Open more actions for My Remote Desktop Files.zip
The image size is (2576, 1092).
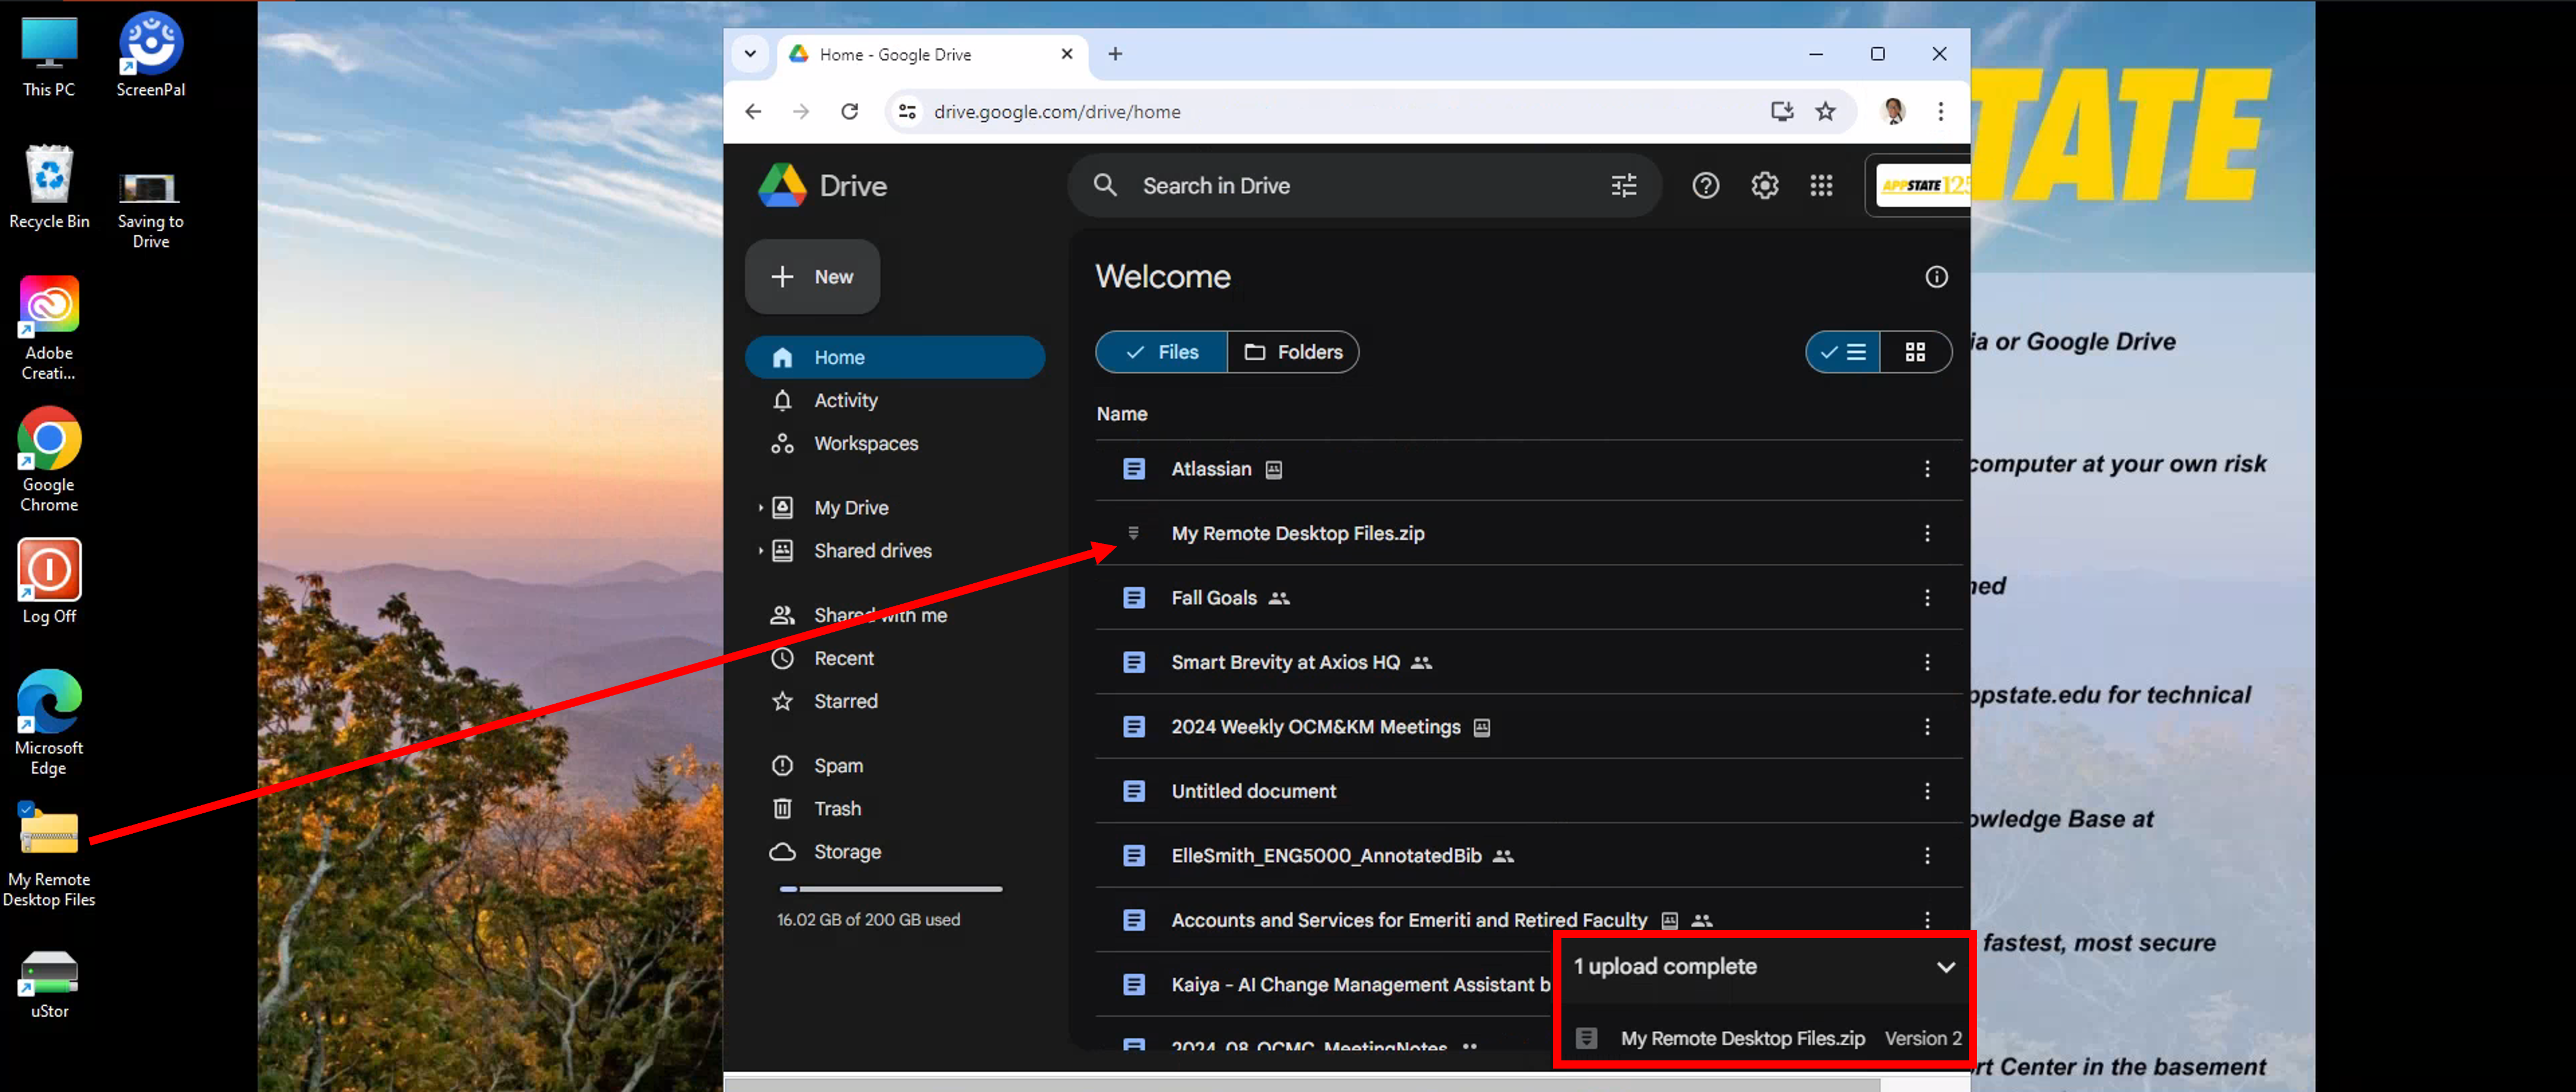tap(1927, 533)
